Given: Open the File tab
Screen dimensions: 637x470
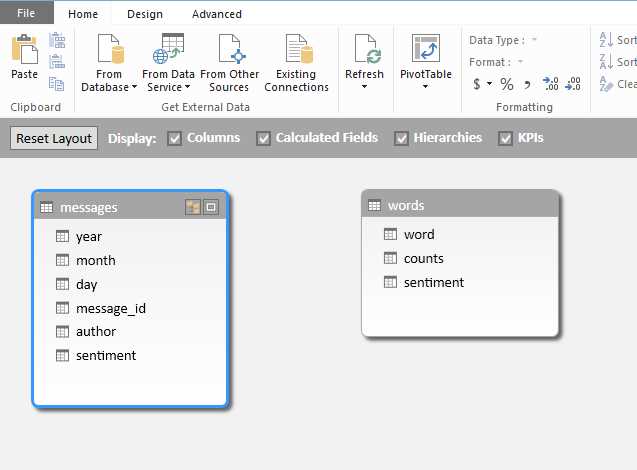Looking at the screenshot, I should [x=26, y=13].
